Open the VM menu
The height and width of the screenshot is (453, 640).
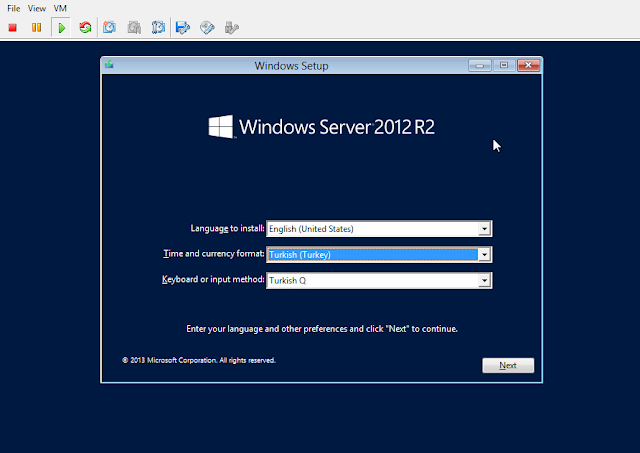pos(60,8)
